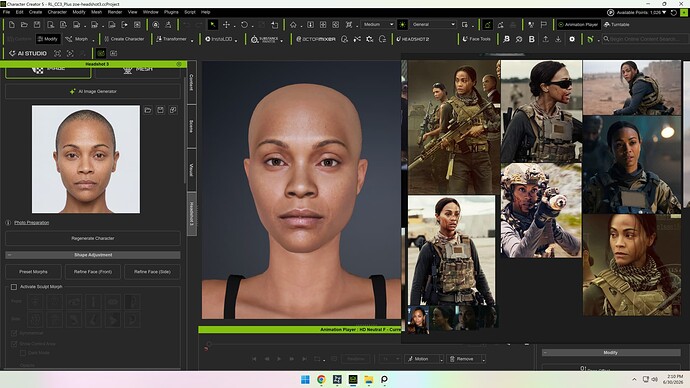Expand the Morph dropdown arrow

[93, 40]
